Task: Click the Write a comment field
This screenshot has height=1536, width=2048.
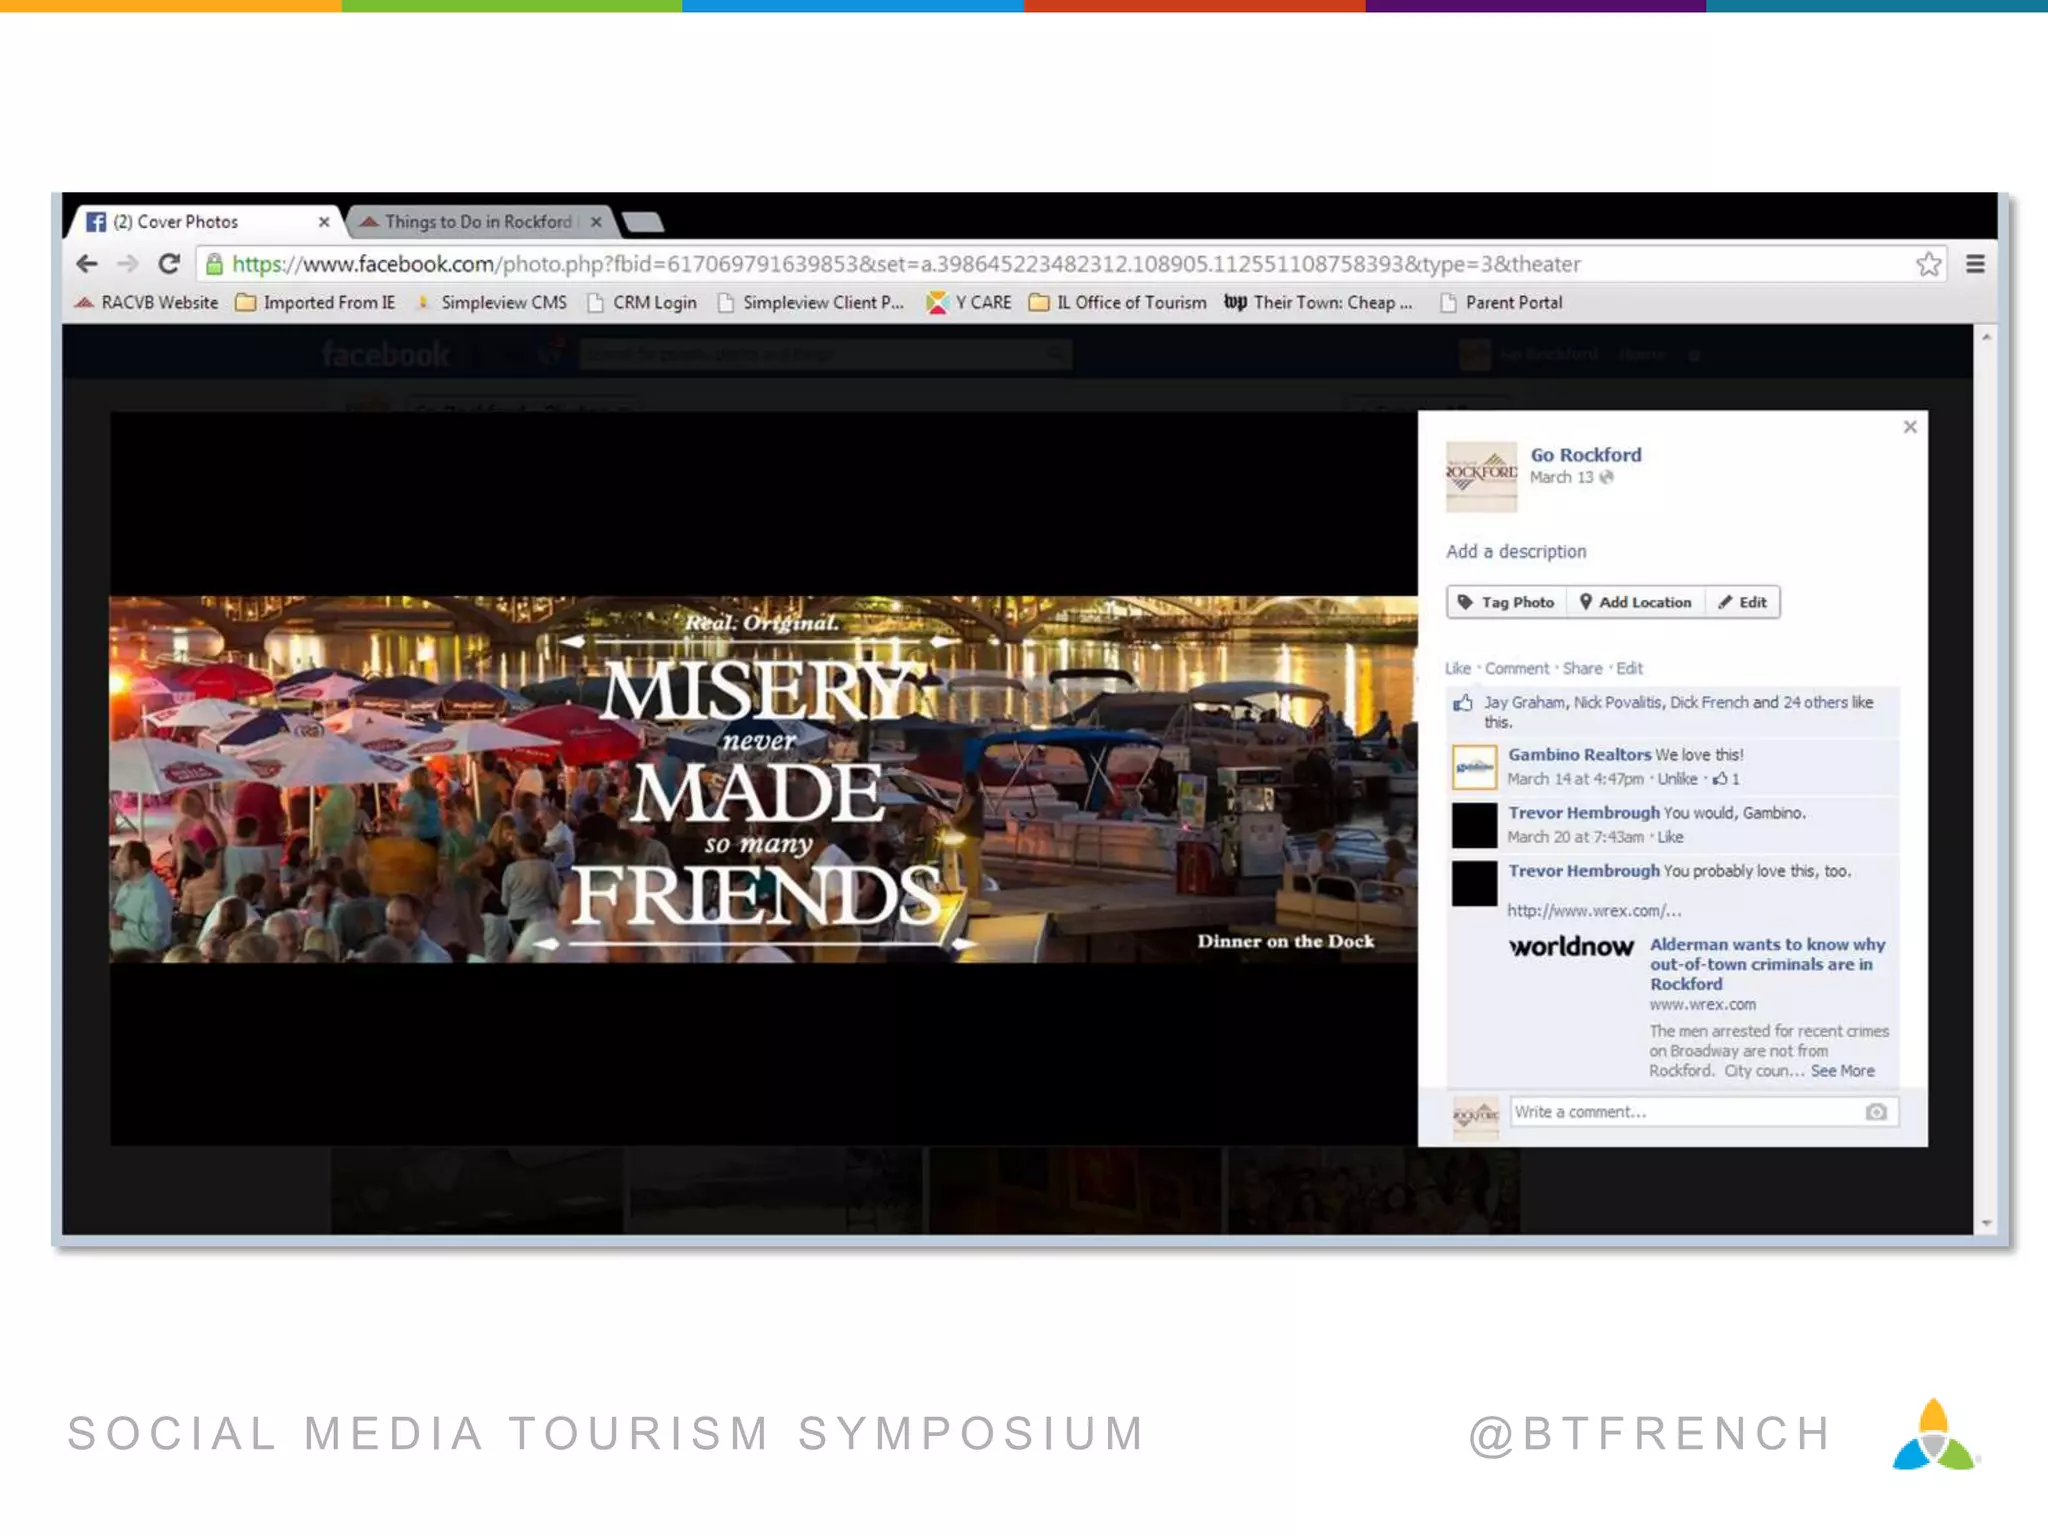Action: [x=1704, y=1112]
